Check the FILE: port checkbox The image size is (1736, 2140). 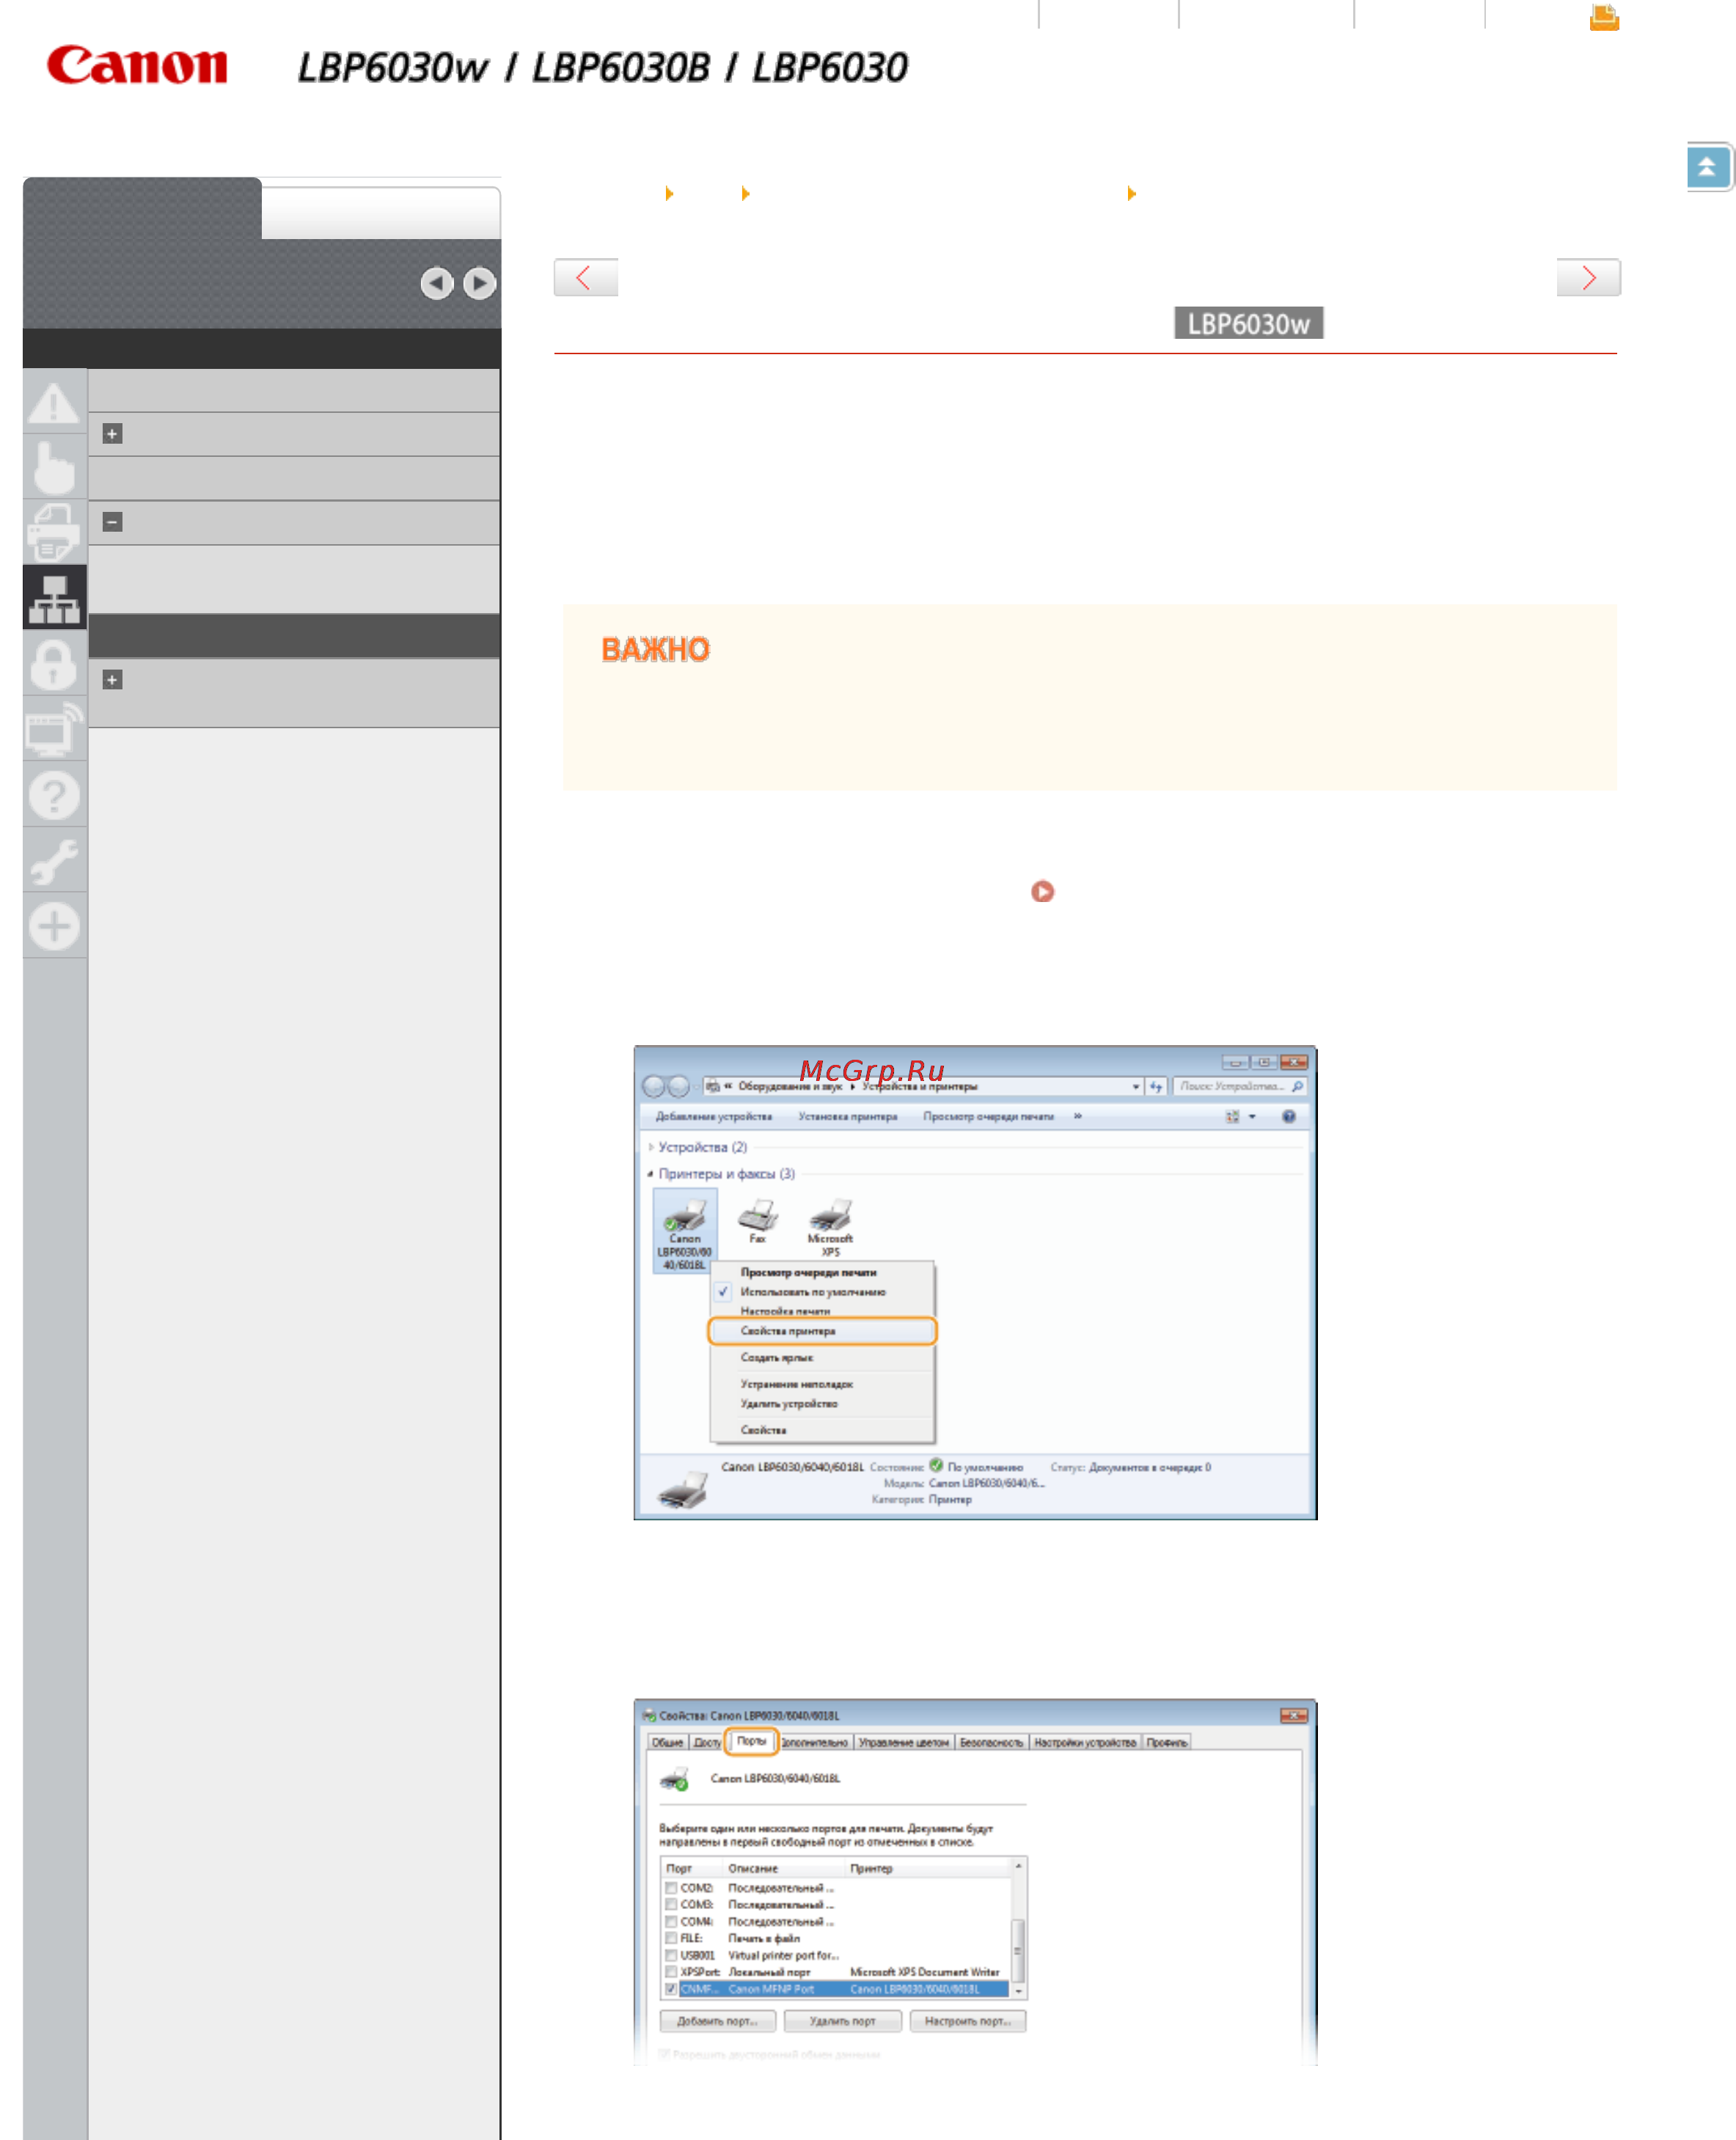coord(671,1938)
